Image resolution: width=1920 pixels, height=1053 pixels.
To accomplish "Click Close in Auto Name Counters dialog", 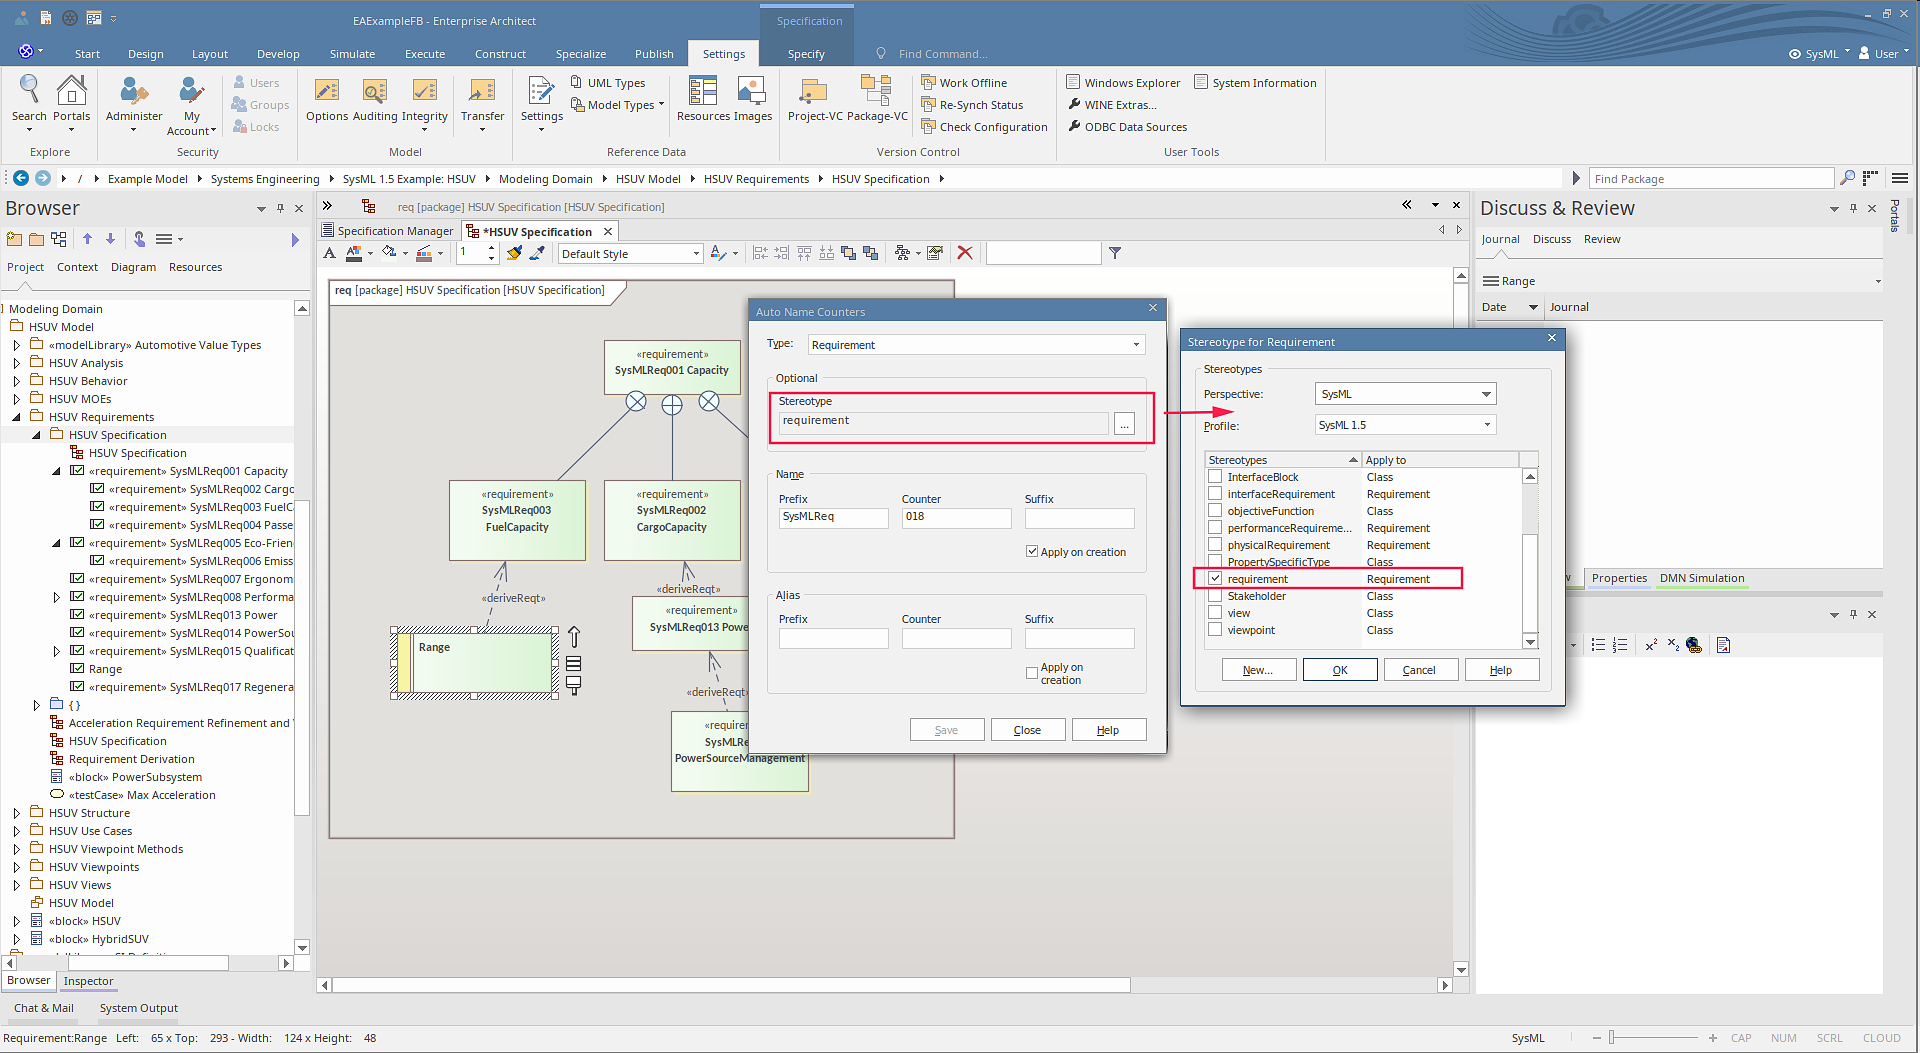I will pyautogui.click(x=1027, y=730).
